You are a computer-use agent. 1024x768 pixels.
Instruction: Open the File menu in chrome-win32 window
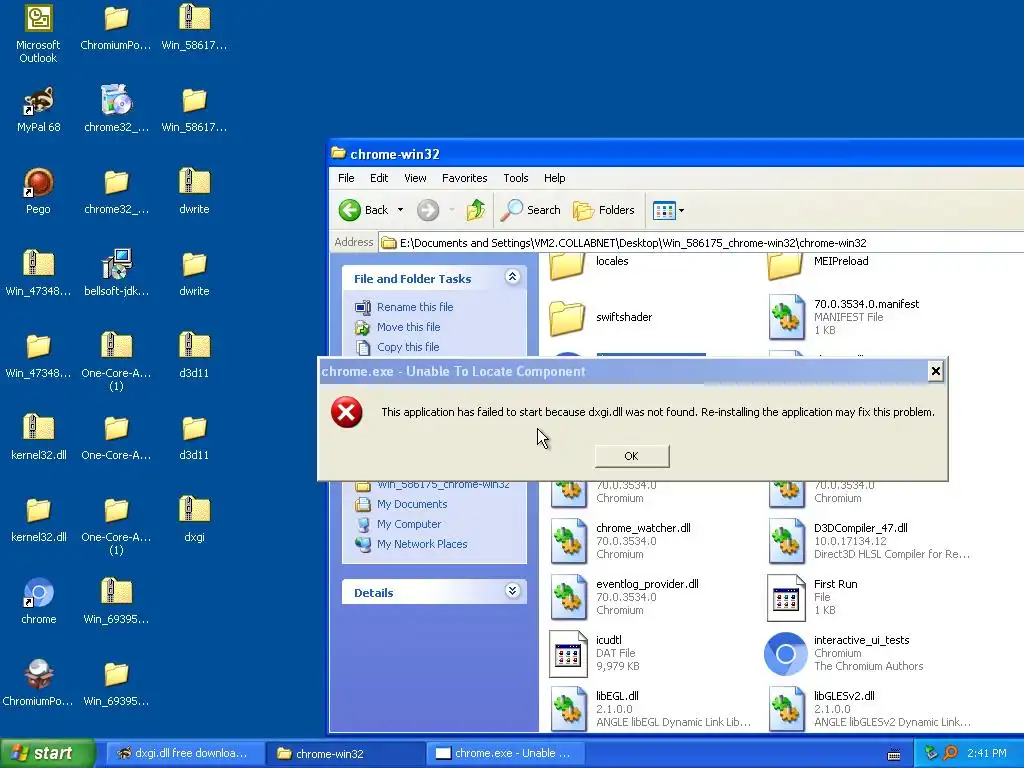[346, 178]
